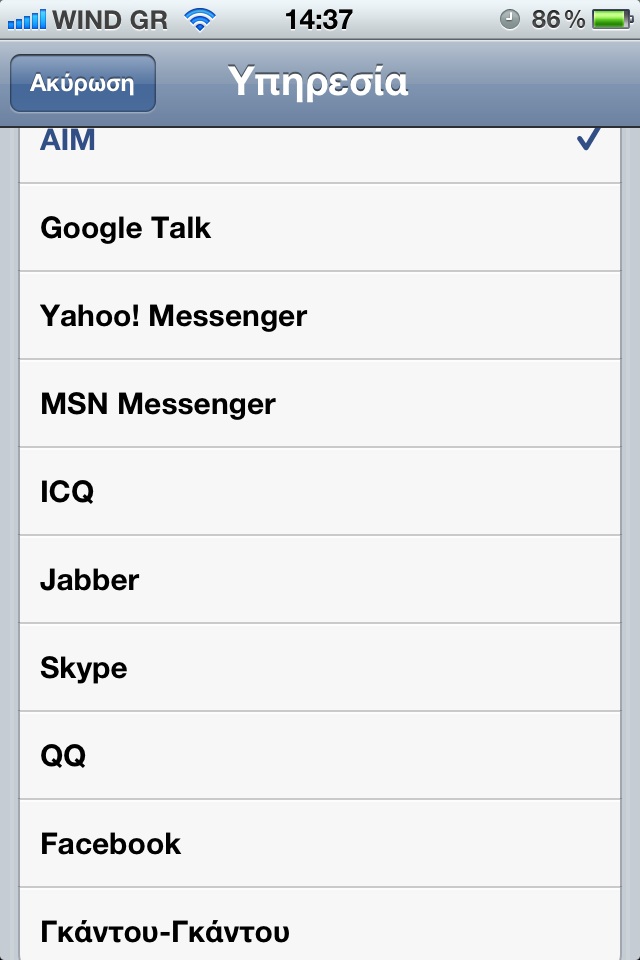Tap the 14:37 clock in status bar
This screenshot has height=960, width=640.
click(x=318, y=20)
